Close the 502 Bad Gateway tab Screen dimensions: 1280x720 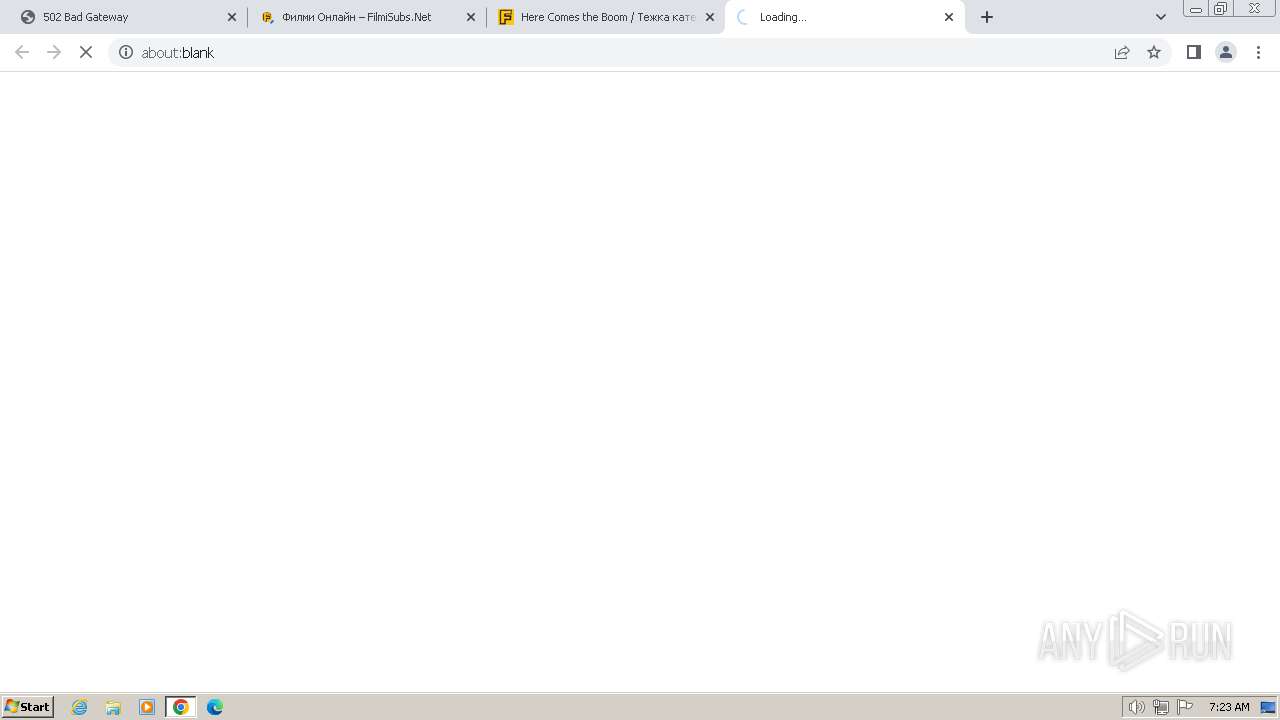(x=232, y=17)
